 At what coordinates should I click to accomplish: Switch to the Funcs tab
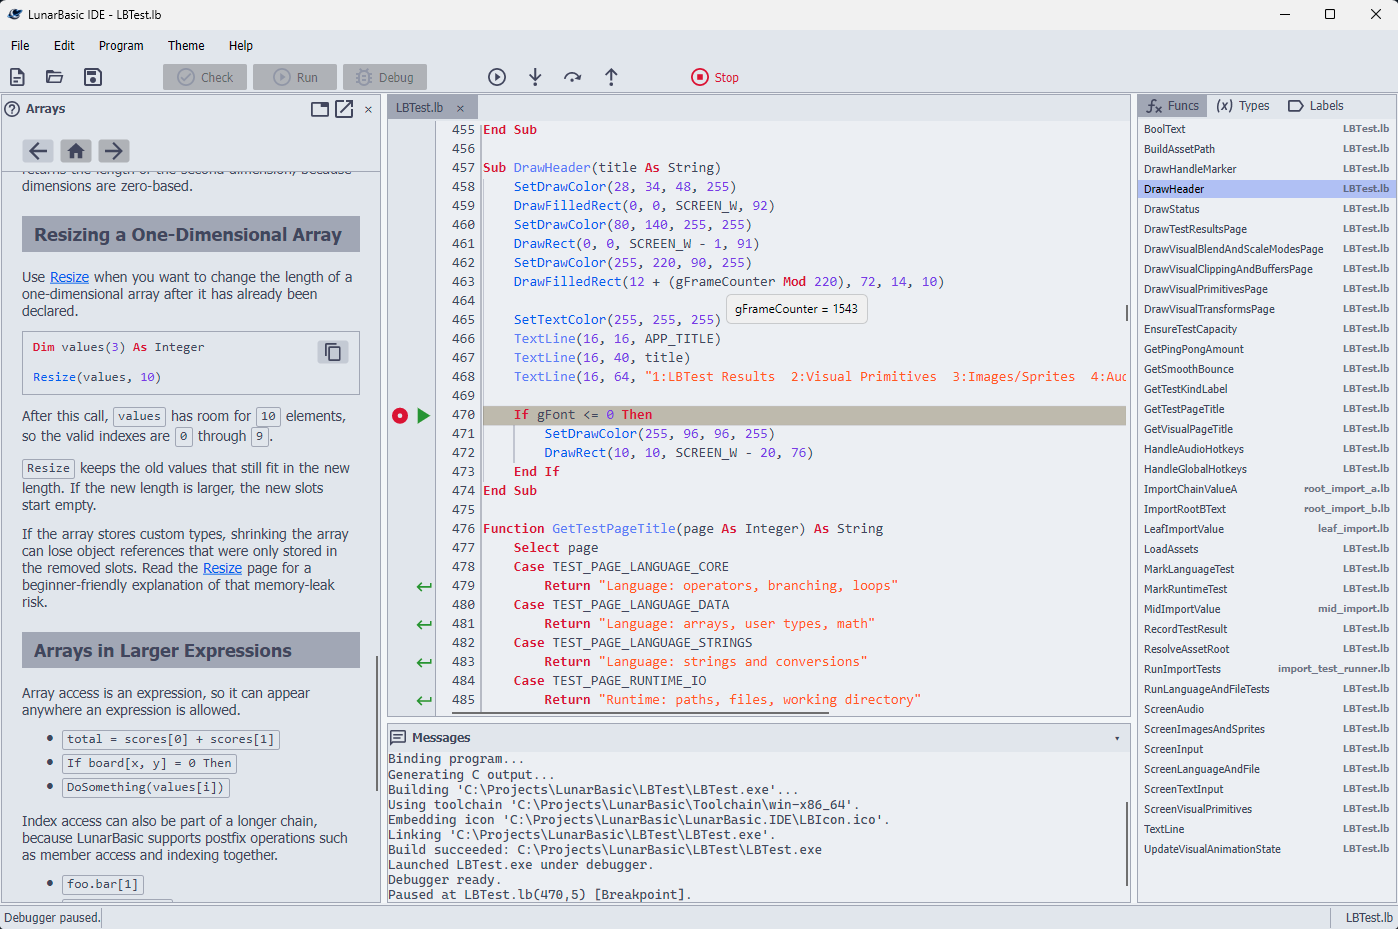(1171, 105)
